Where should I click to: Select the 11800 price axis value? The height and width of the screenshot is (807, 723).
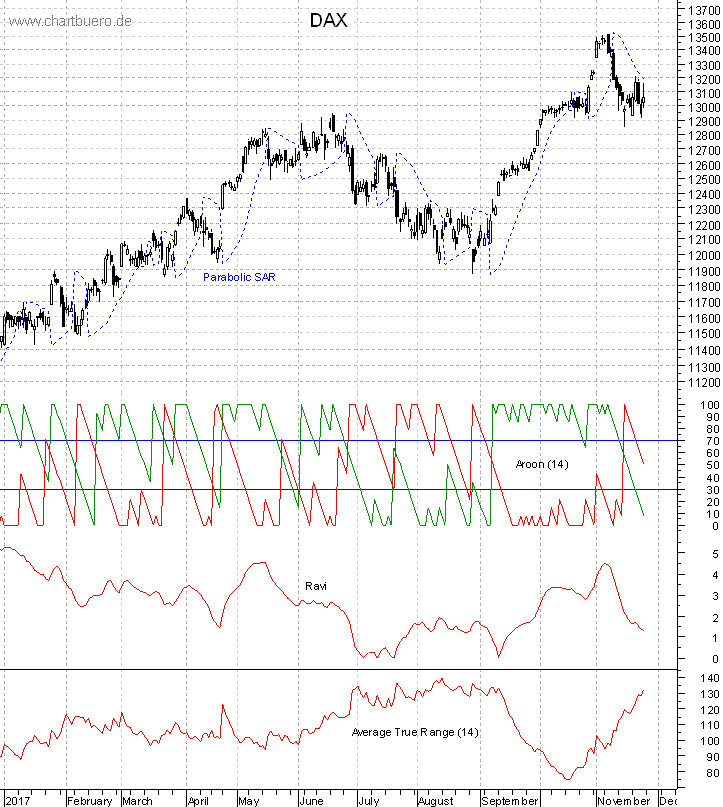(x=704, y=287)
